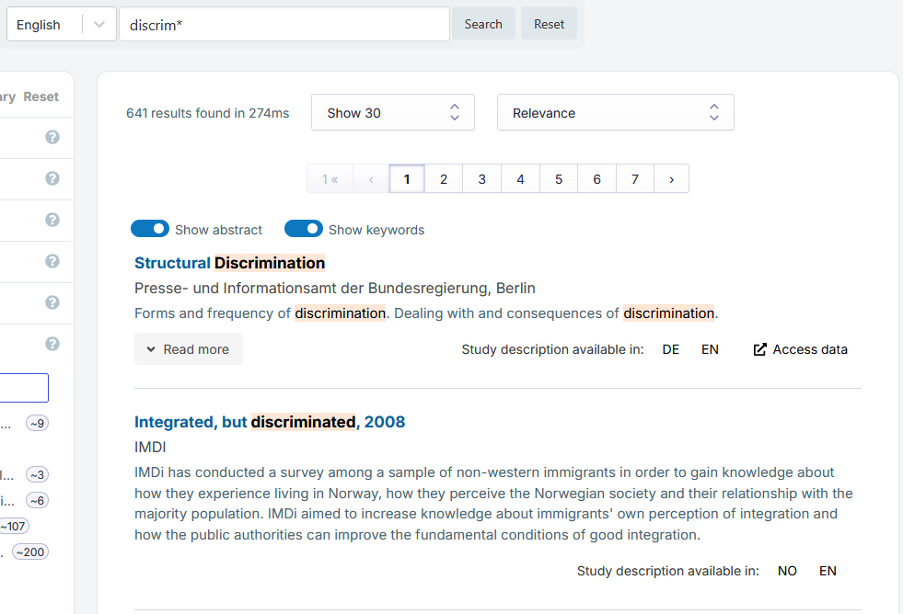Image resolution: width=904 pixels, height=614 pixels.
Task: Click the previous page chevron
Action: (x=371, y=179)
